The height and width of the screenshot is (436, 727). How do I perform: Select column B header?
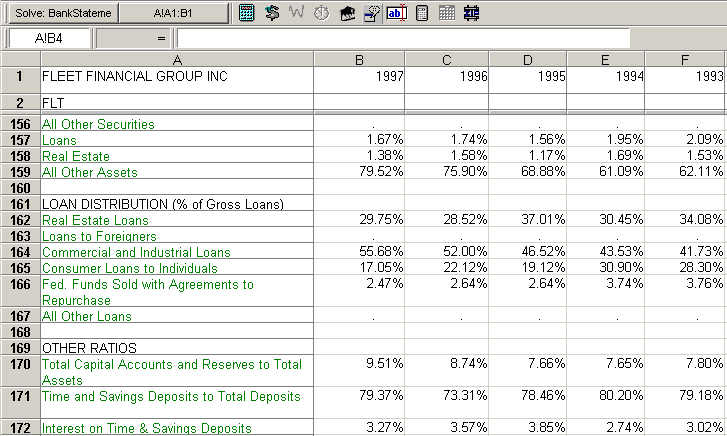359,60
